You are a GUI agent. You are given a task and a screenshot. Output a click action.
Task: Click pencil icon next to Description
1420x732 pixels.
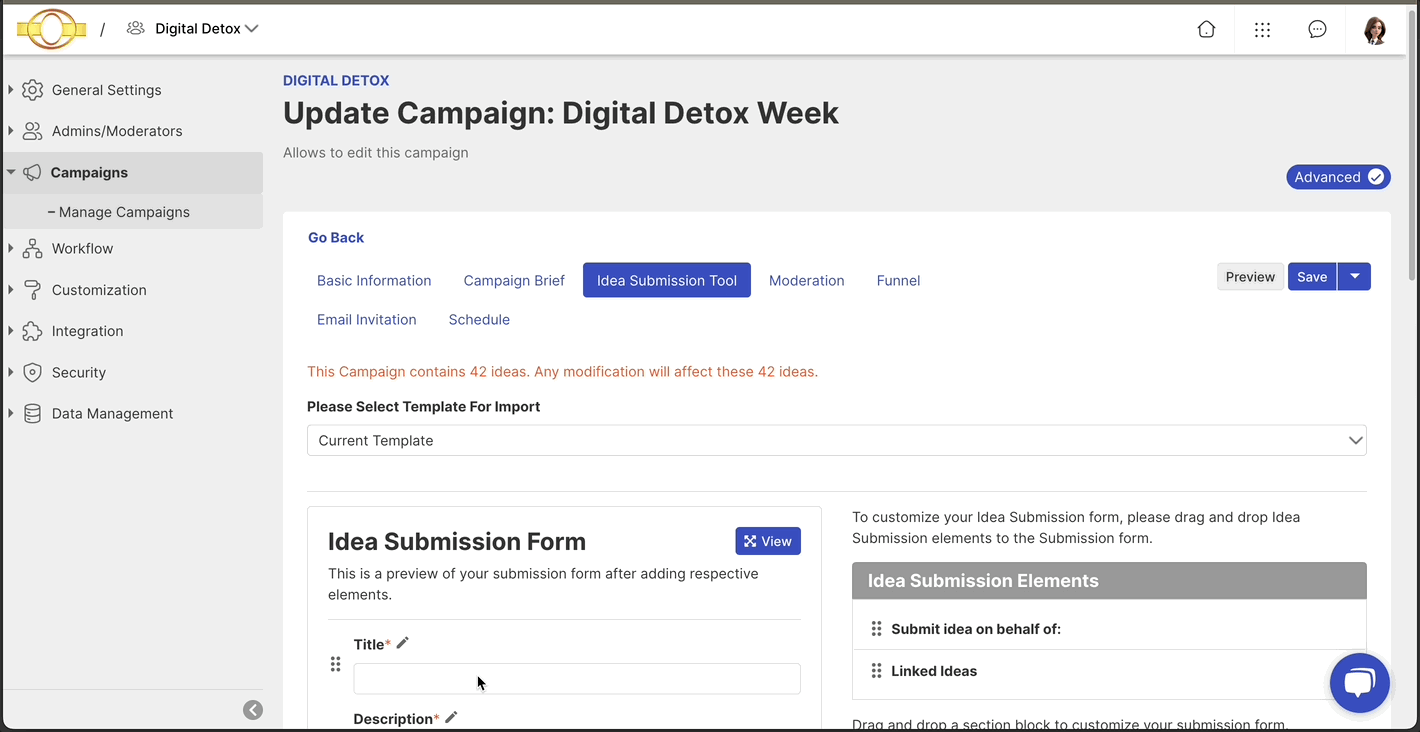451,718
